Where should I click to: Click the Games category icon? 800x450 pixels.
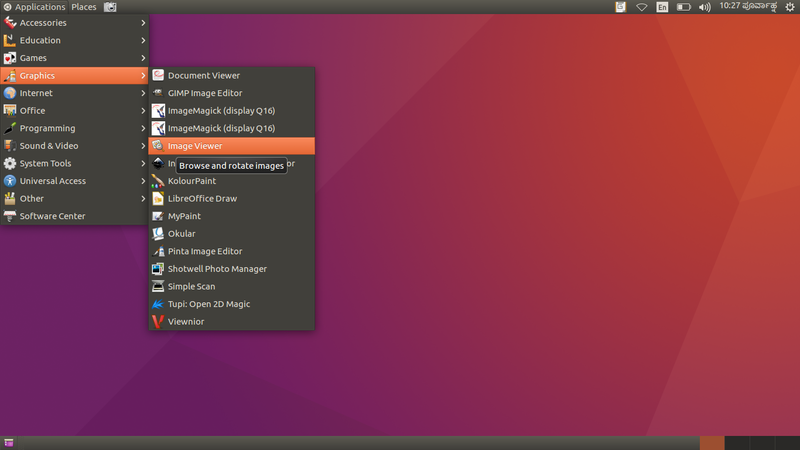point(10,58)
